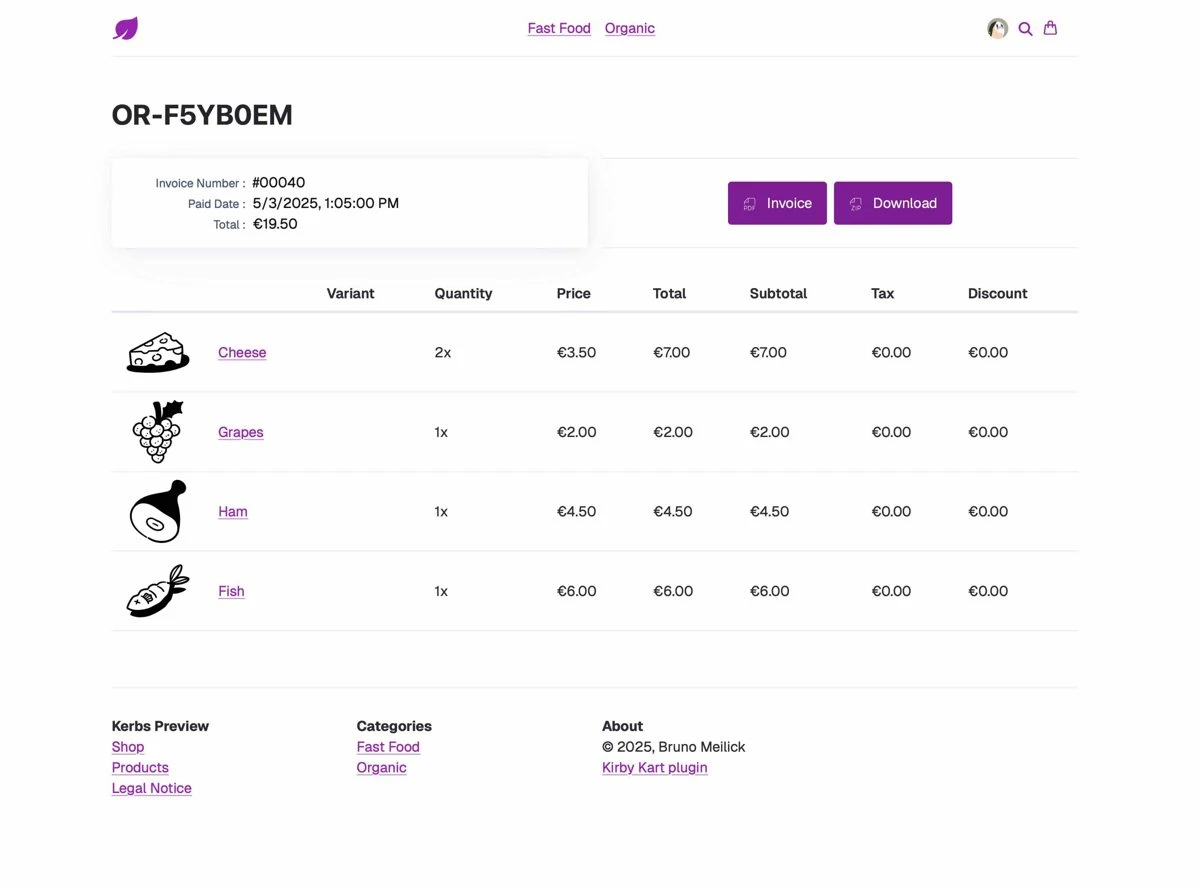Open Fast Food footer category
The image size is (1200, 890).
tap(388, 747)
